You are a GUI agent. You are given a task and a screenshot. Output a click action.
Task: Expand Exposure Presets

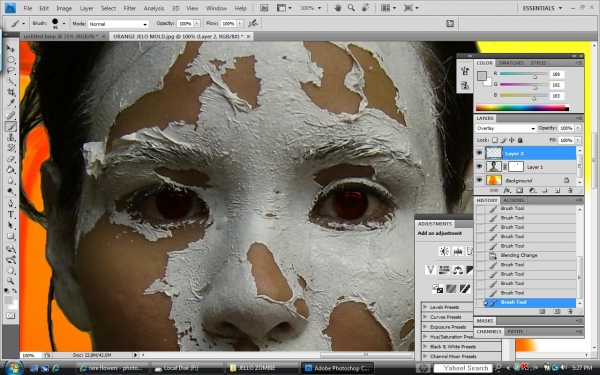point(425,327)
